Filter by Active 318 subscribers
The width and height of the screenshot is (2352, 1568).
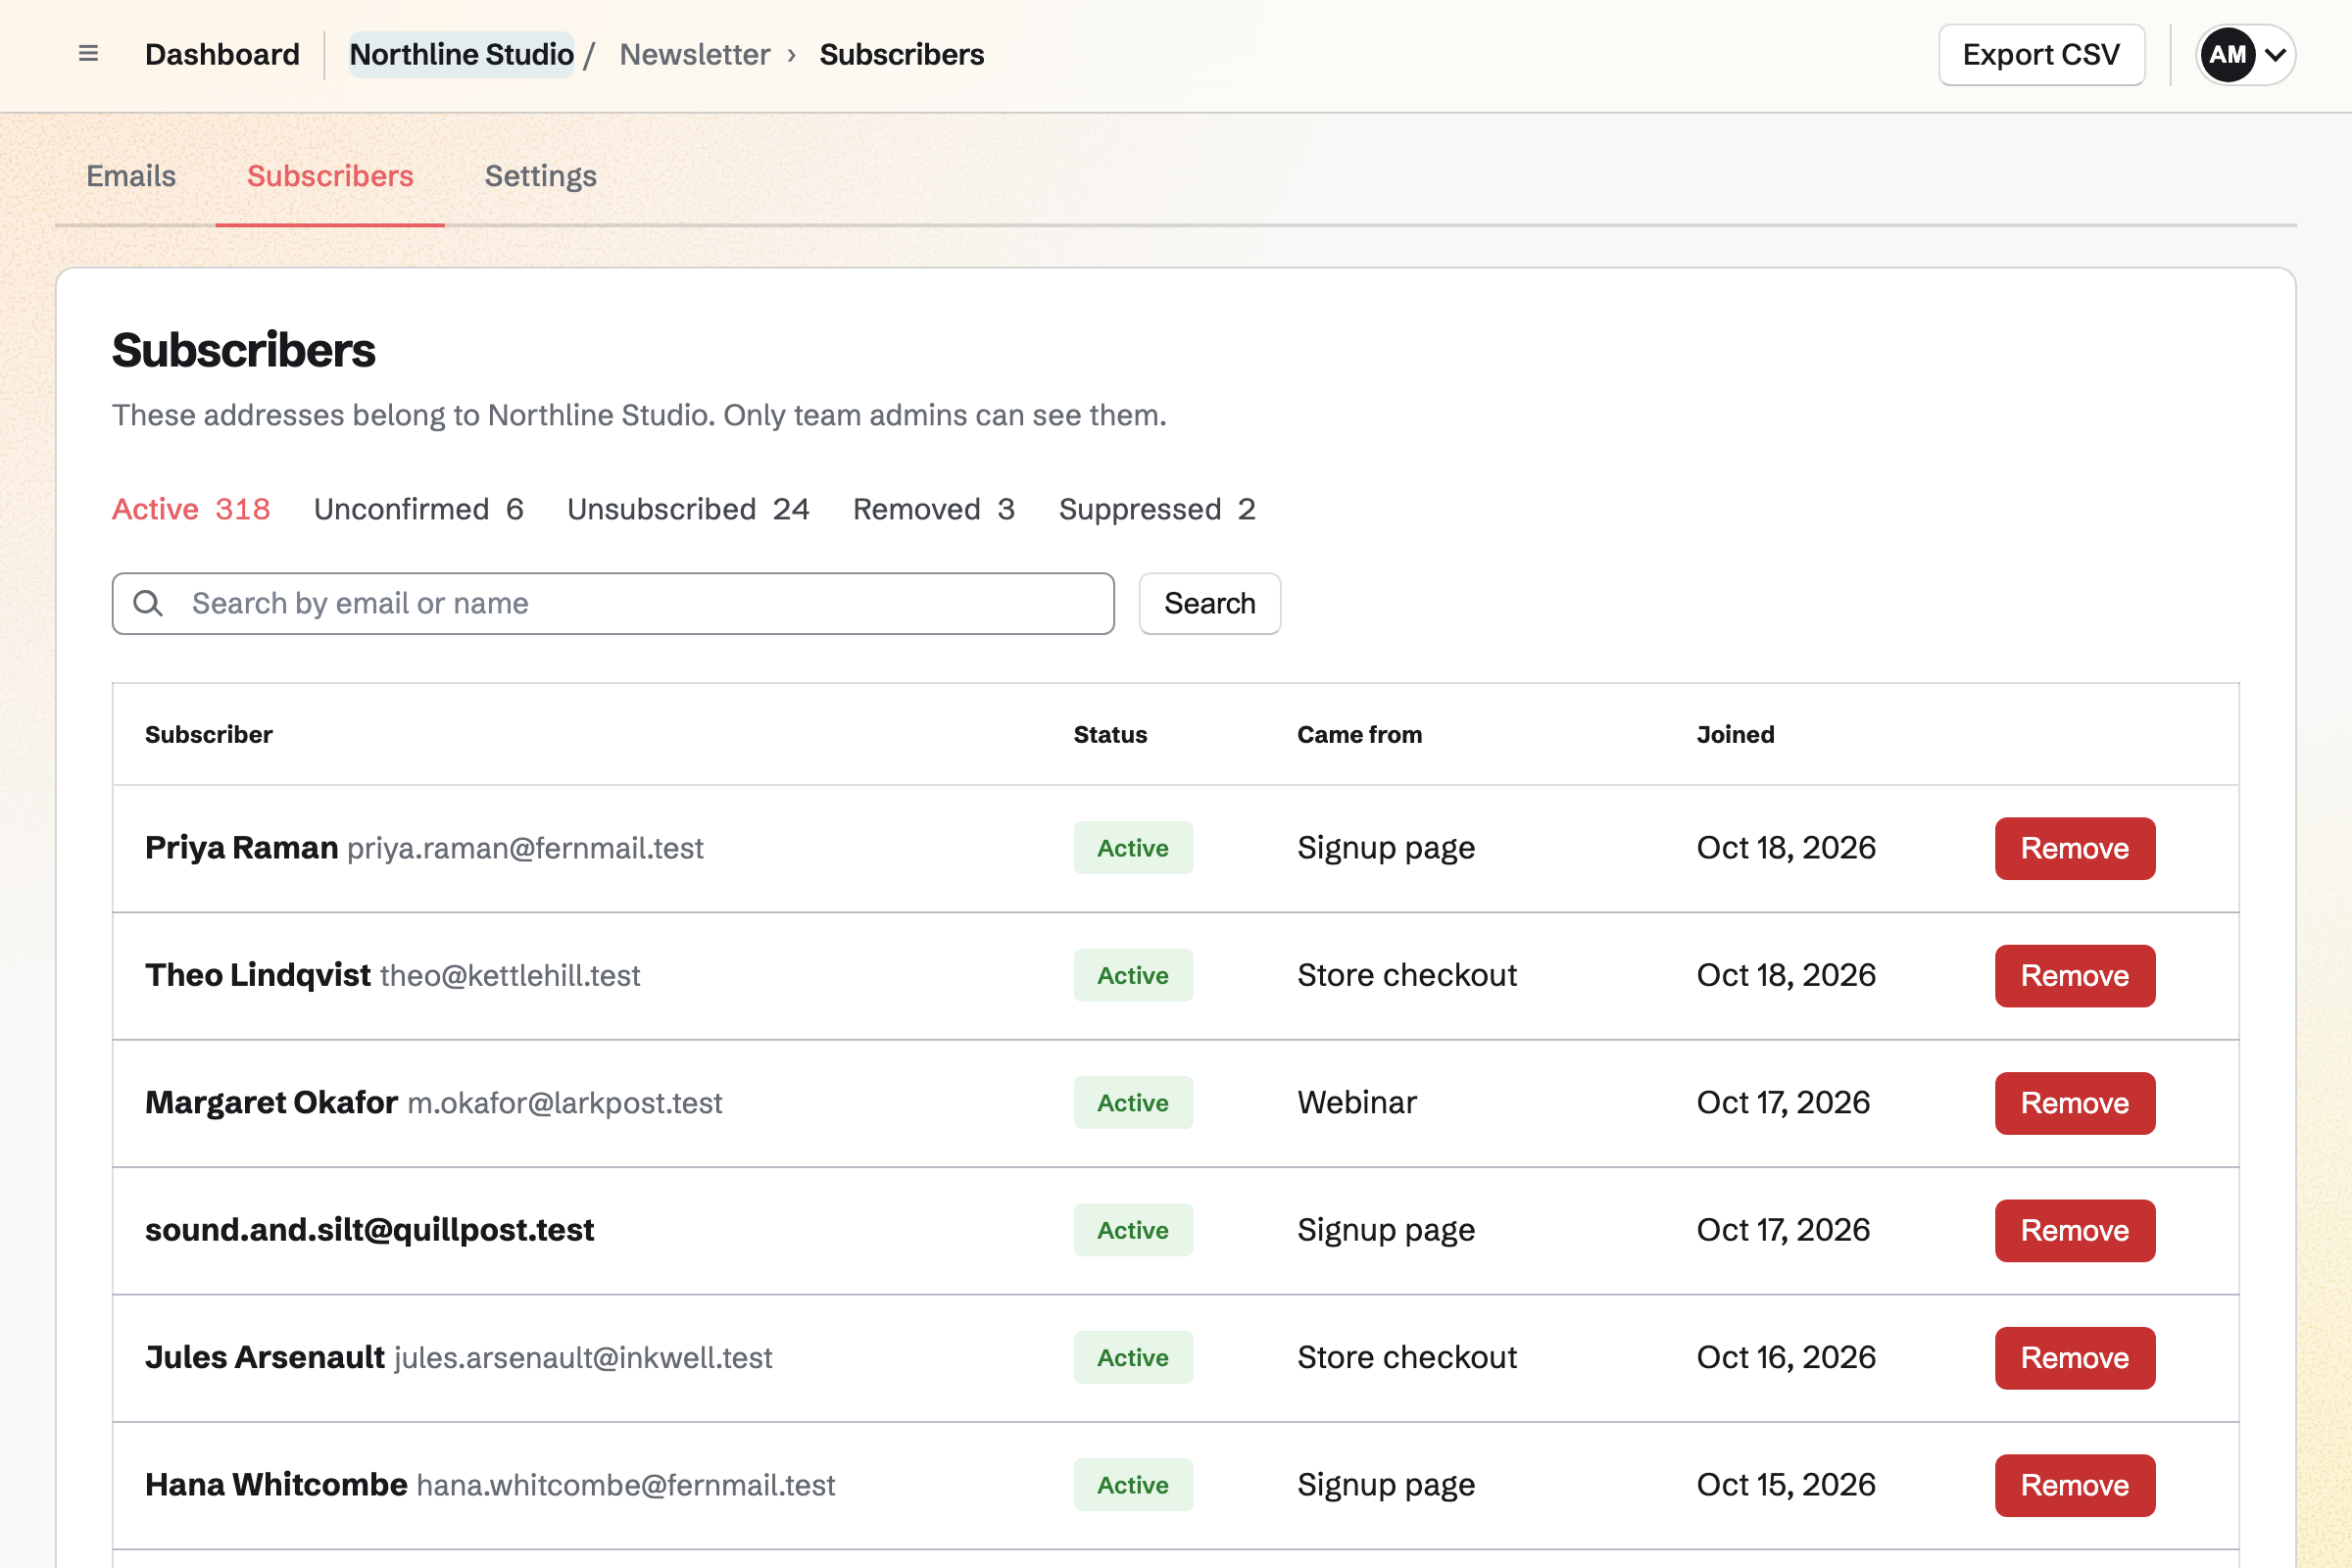coord(191,509)
